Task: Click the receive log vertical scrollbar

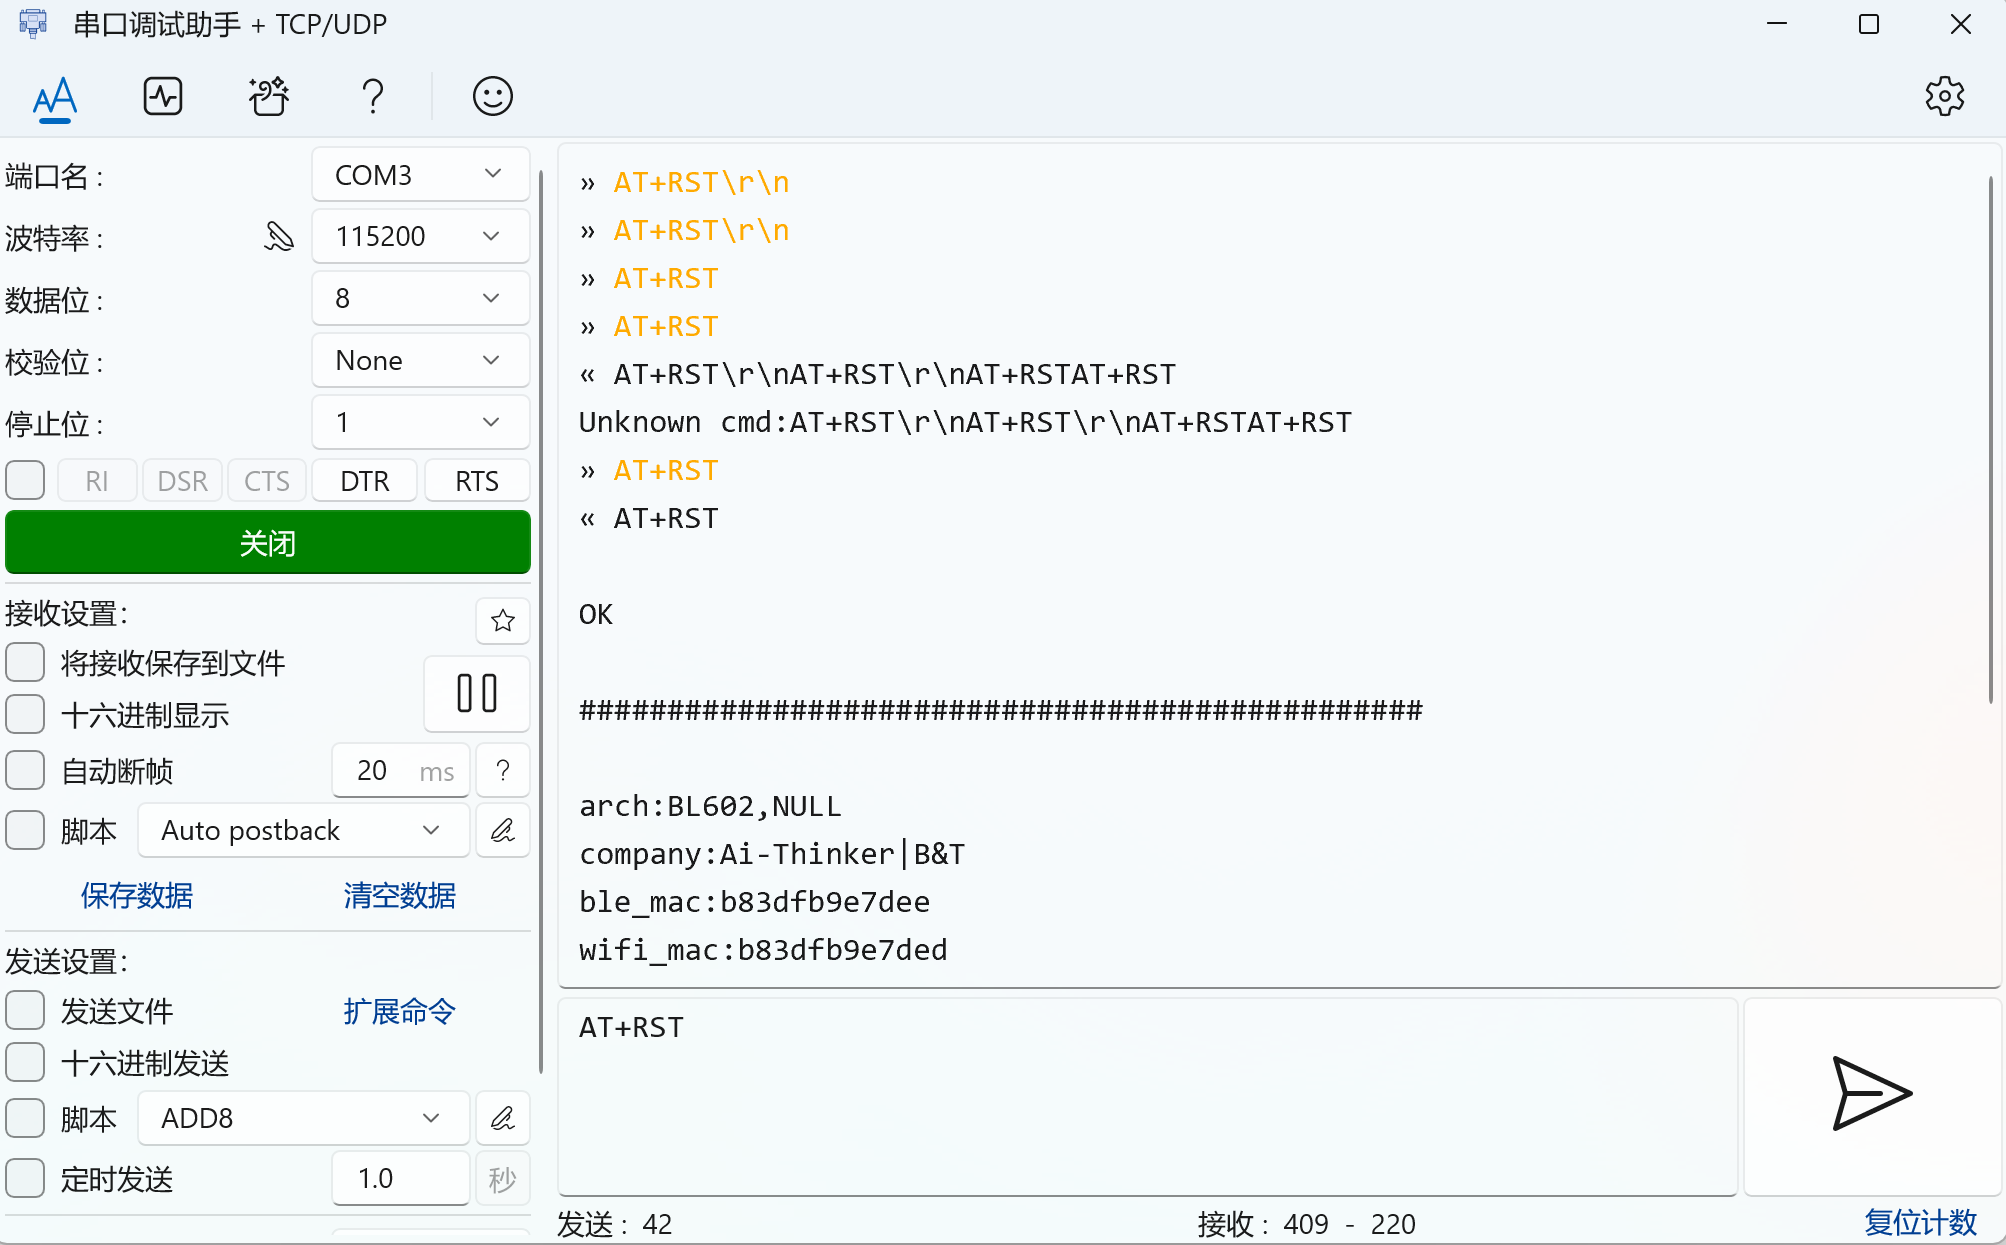Action: [1990, 440]
